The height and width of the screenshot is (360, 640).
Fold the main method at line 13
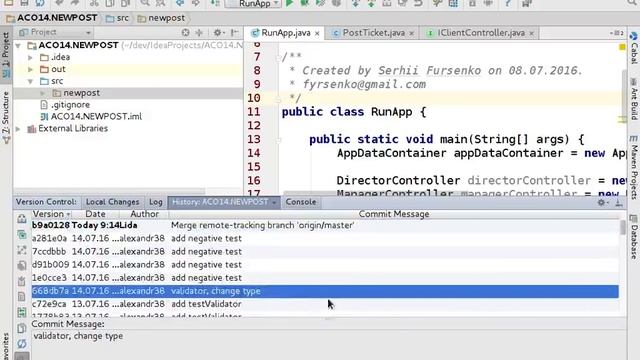pyautogui.click(x=278, y=140)
